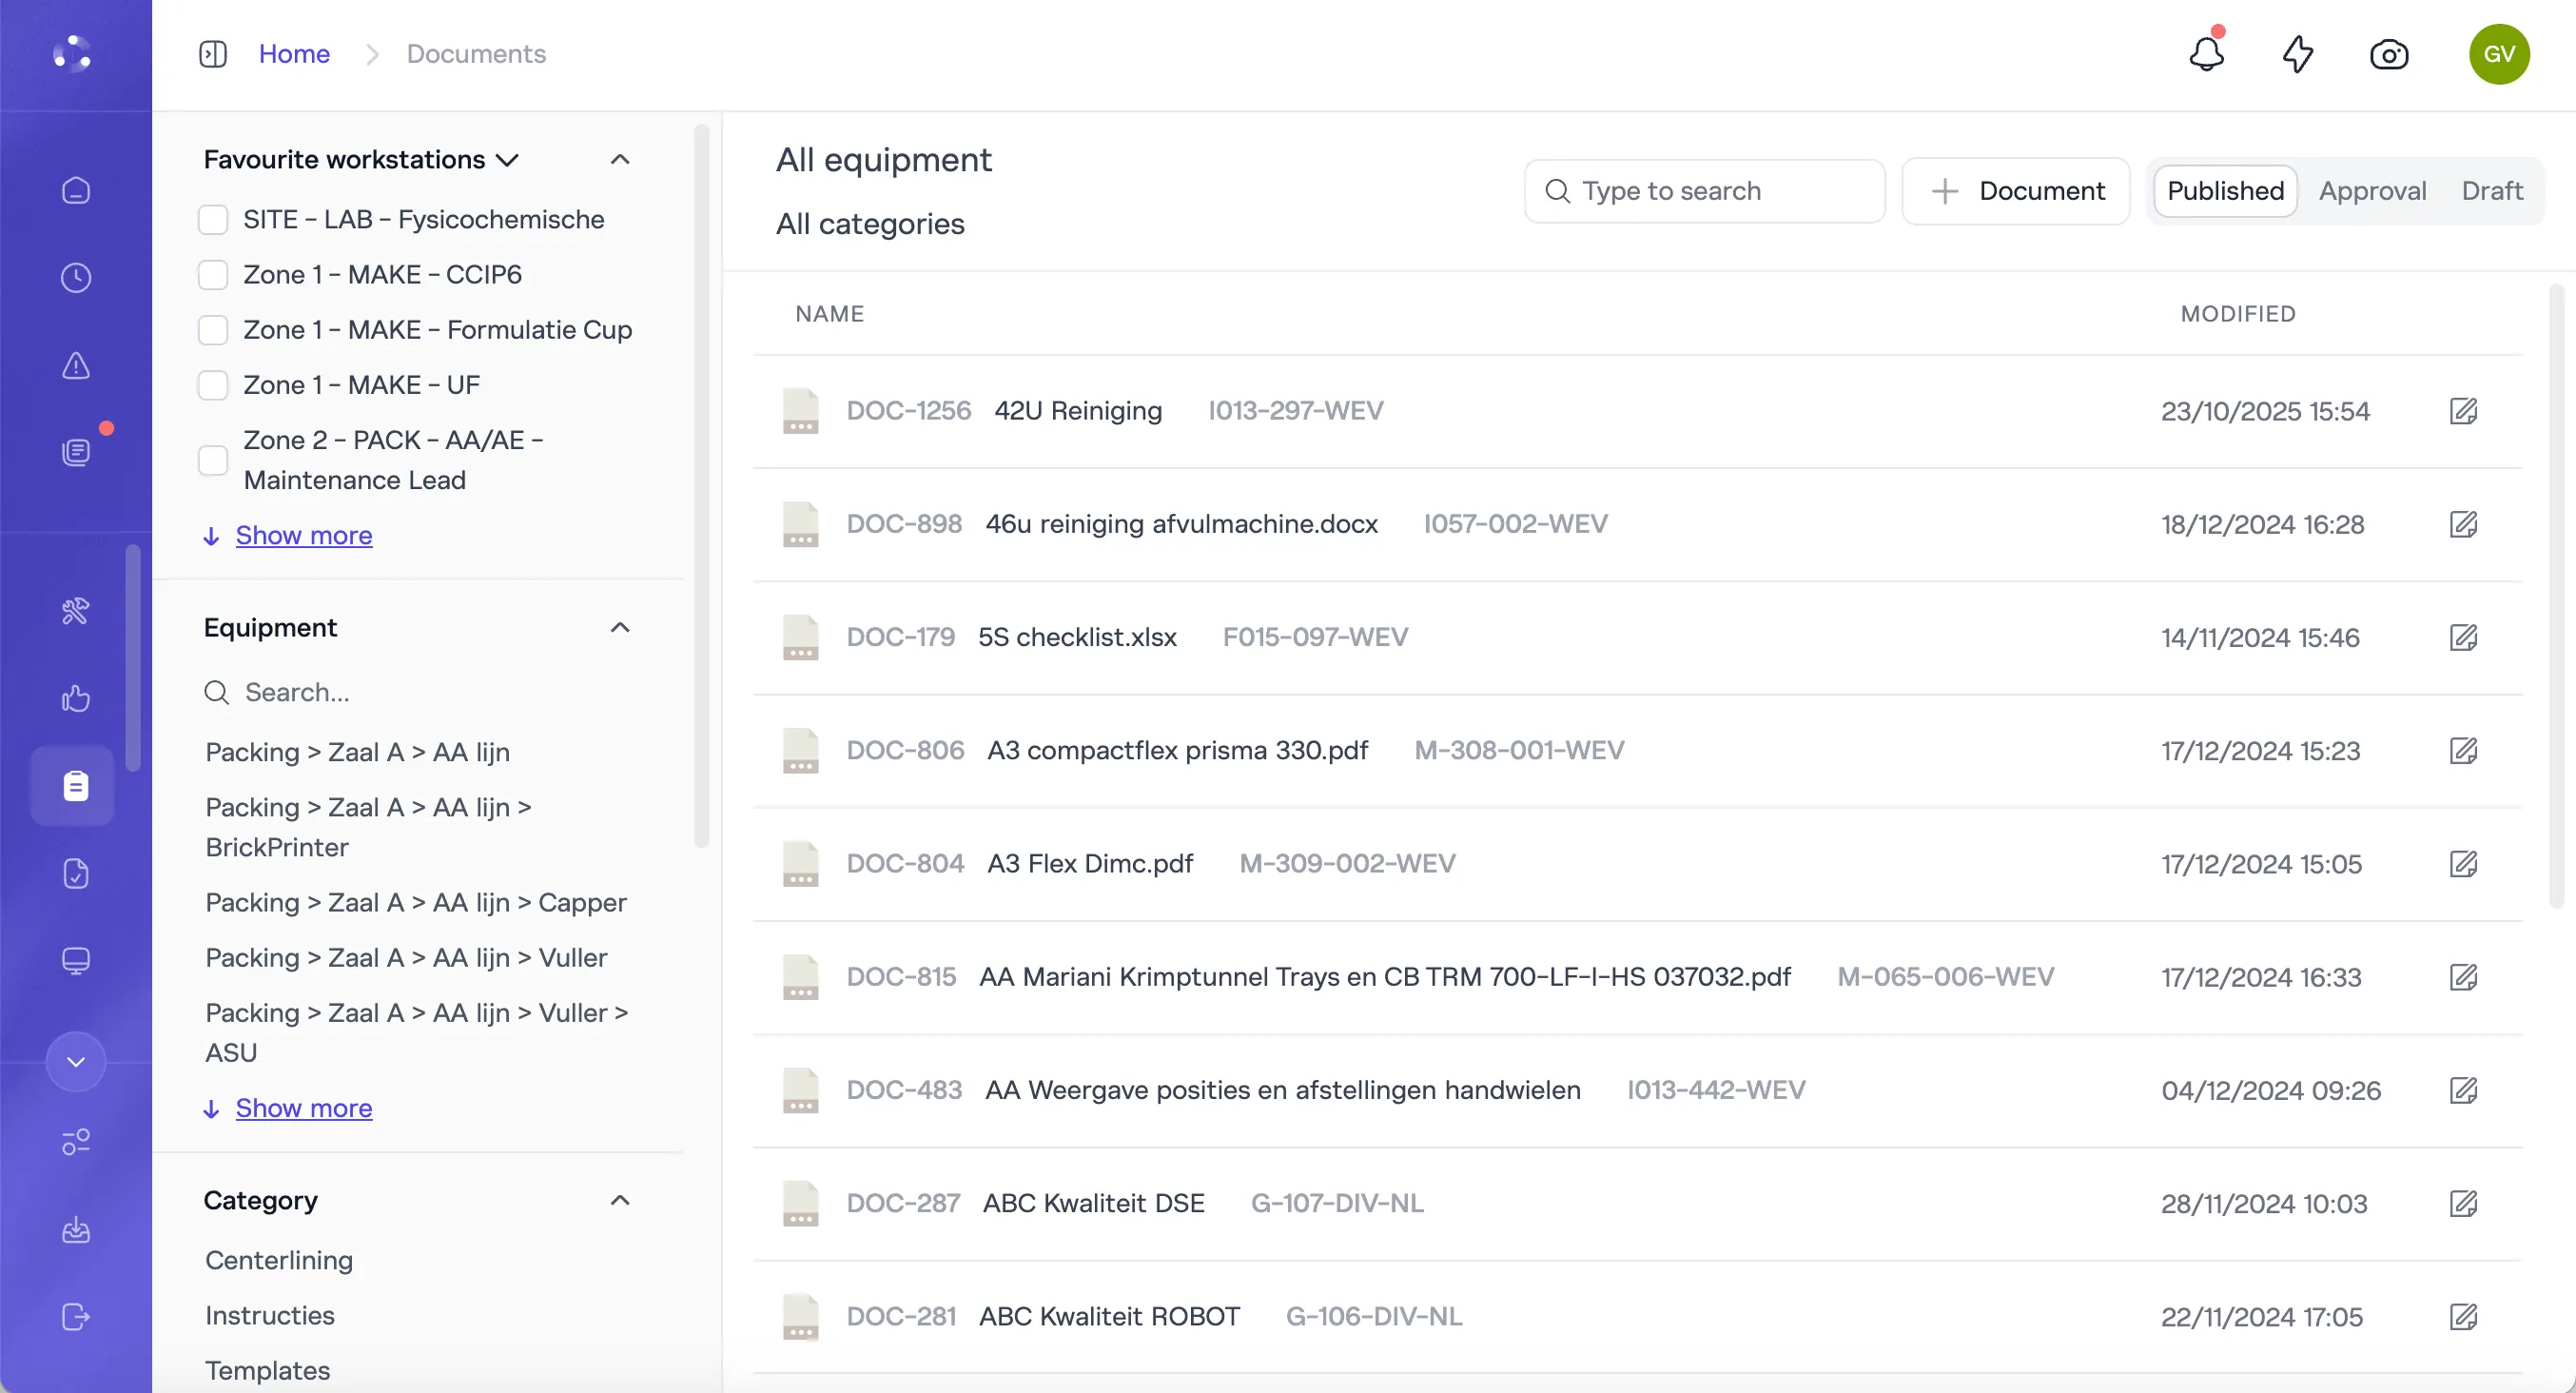Click the thumbs-up feedback icon
This screenshot has width=2576, height=1393.
click(x=75, y=699)
